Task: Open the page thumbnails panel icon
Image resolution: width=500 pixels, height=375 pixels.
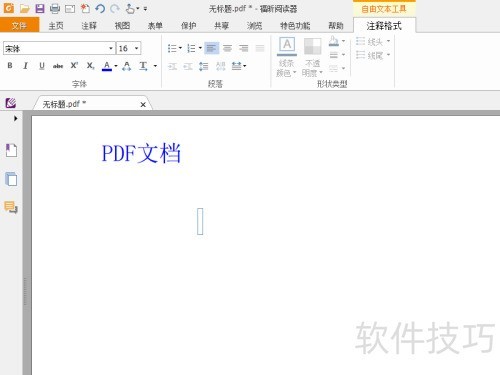Action: click(11, 179)
